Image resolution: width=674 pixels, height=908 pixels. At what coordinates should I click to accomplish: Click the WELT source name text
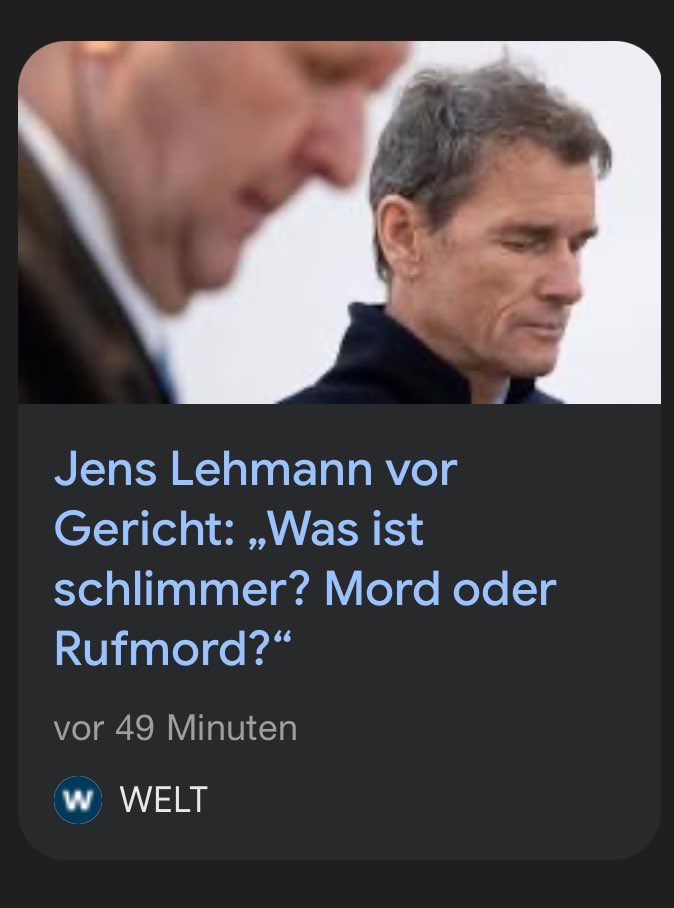click(x=163, y=800)
